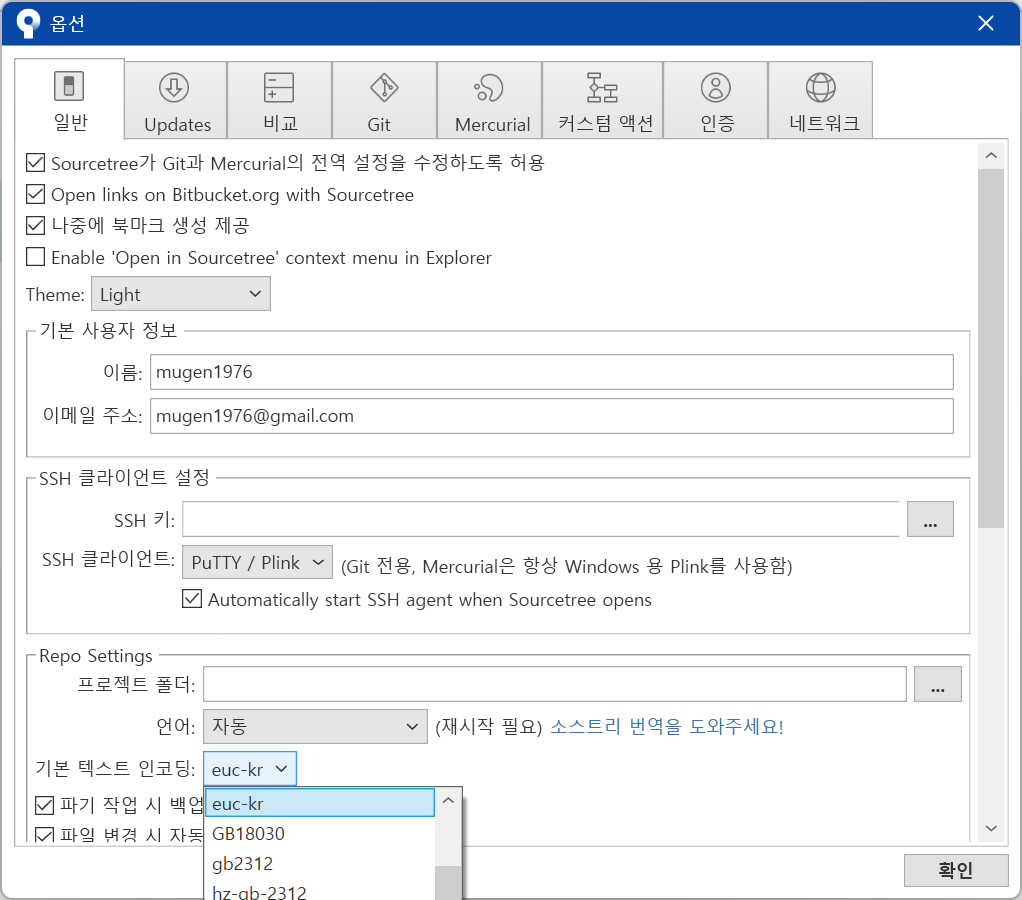
Task: Click the options panel scroll-down arrow
Action: click(991, 828)
